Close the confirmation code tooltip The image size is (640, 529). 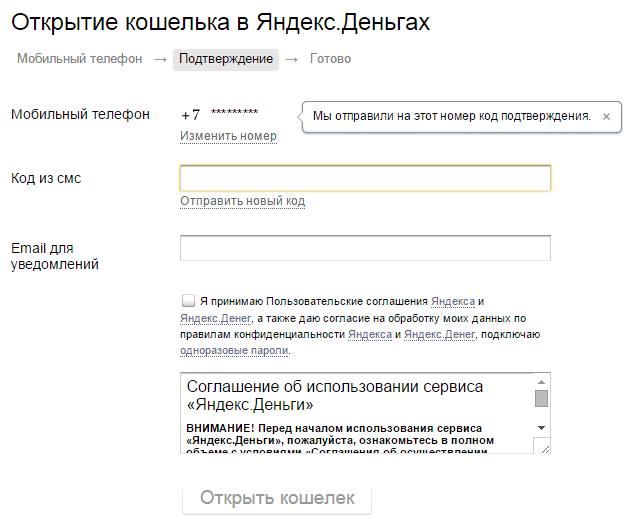point(606,117)
